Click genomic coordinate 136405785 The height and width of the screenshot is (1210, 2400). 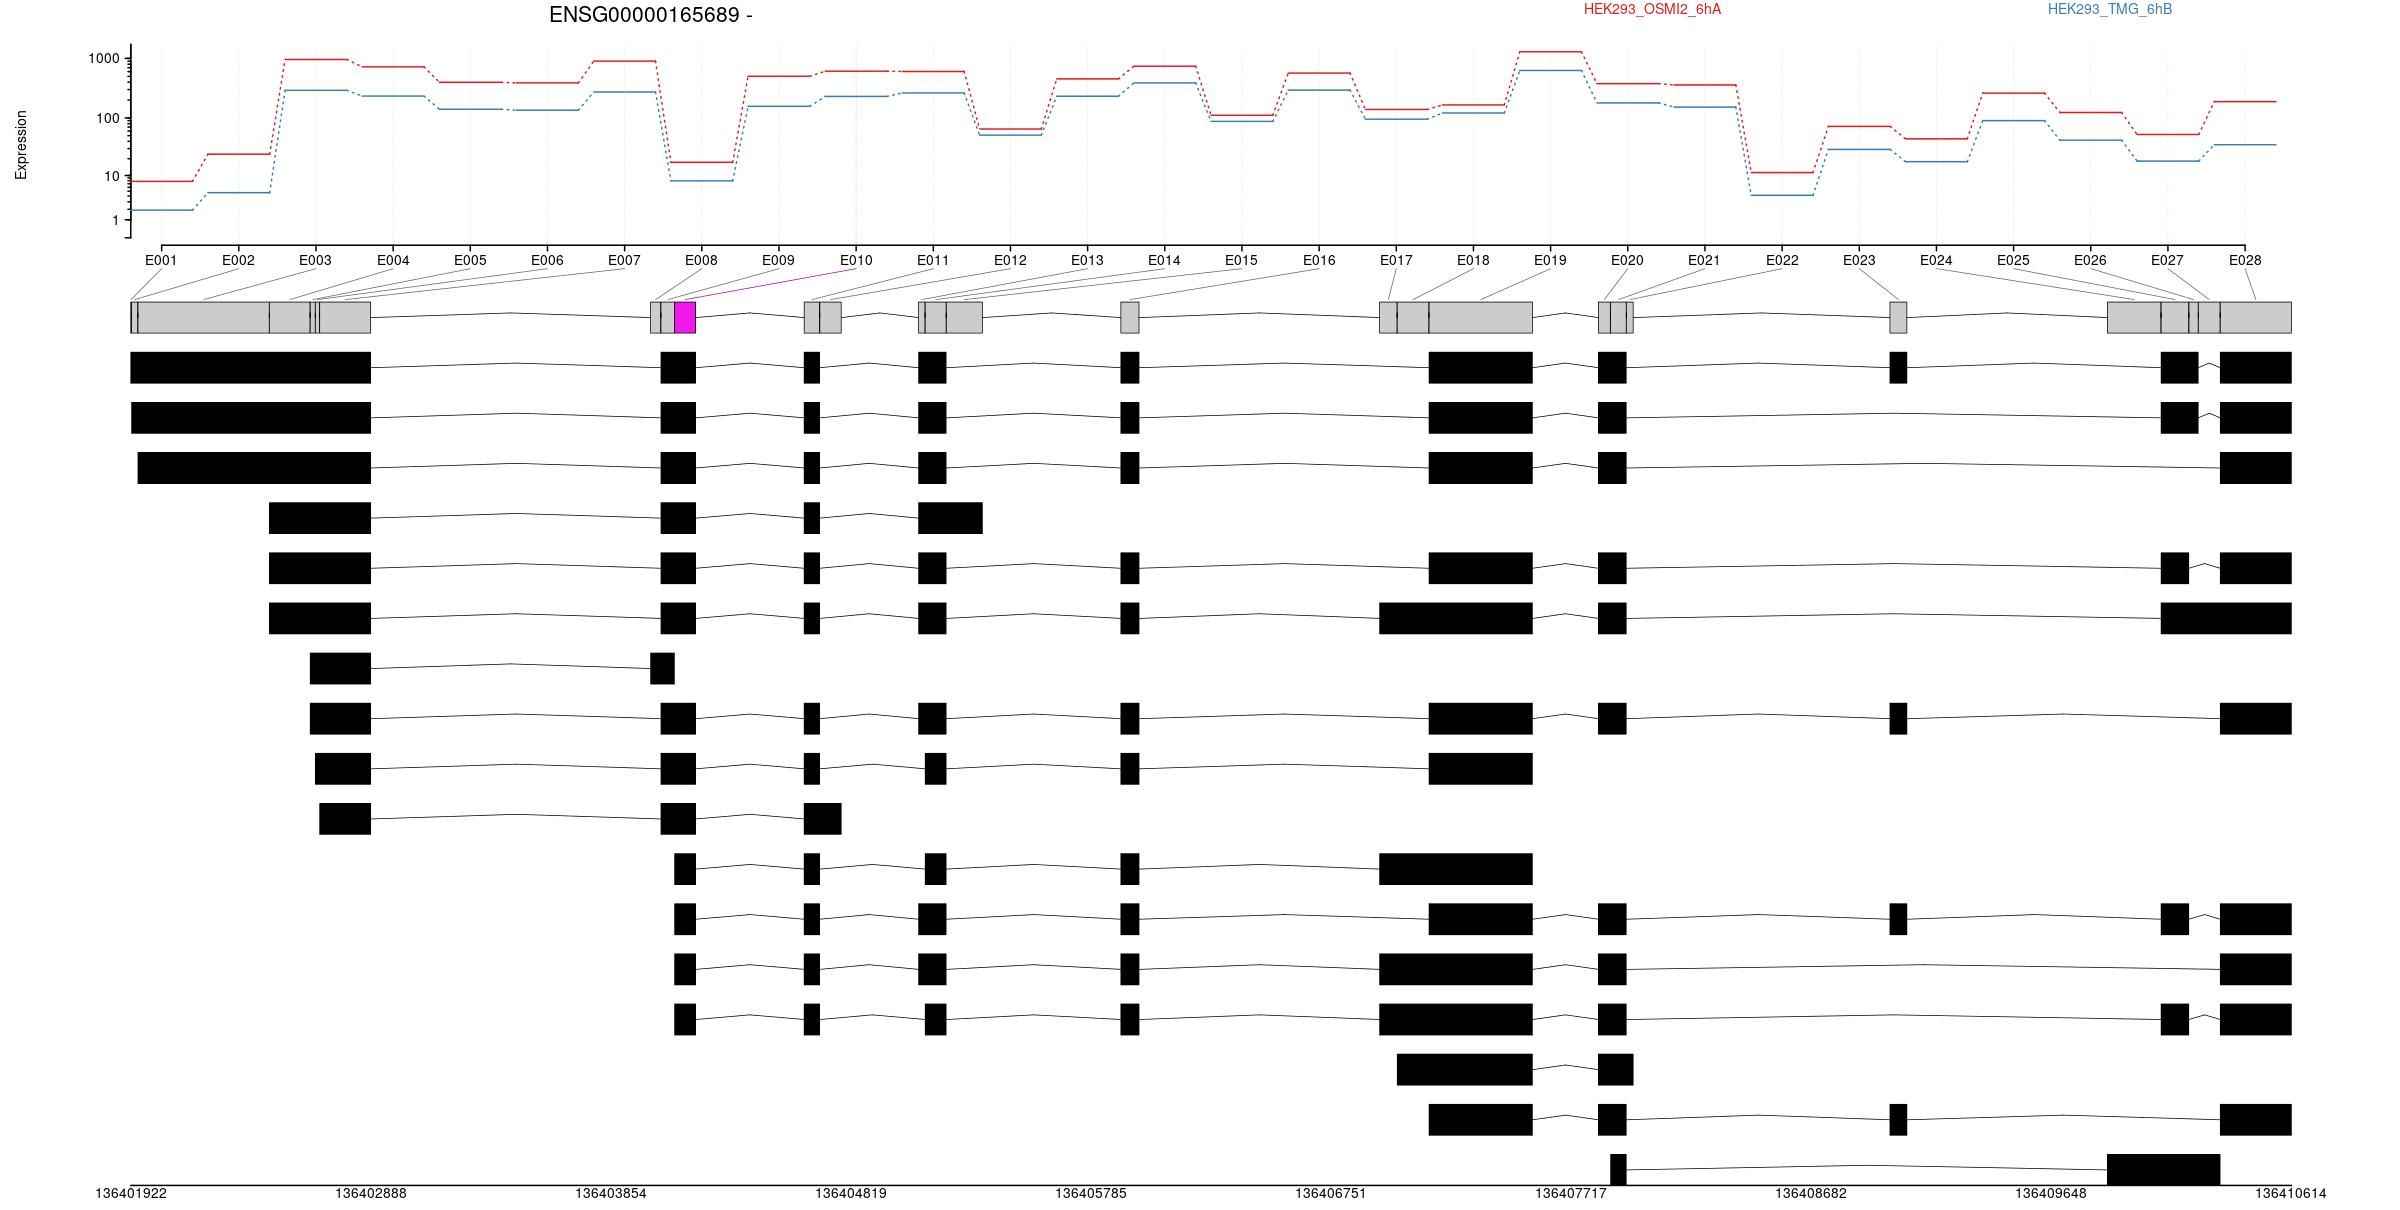pos(1091,1193)
